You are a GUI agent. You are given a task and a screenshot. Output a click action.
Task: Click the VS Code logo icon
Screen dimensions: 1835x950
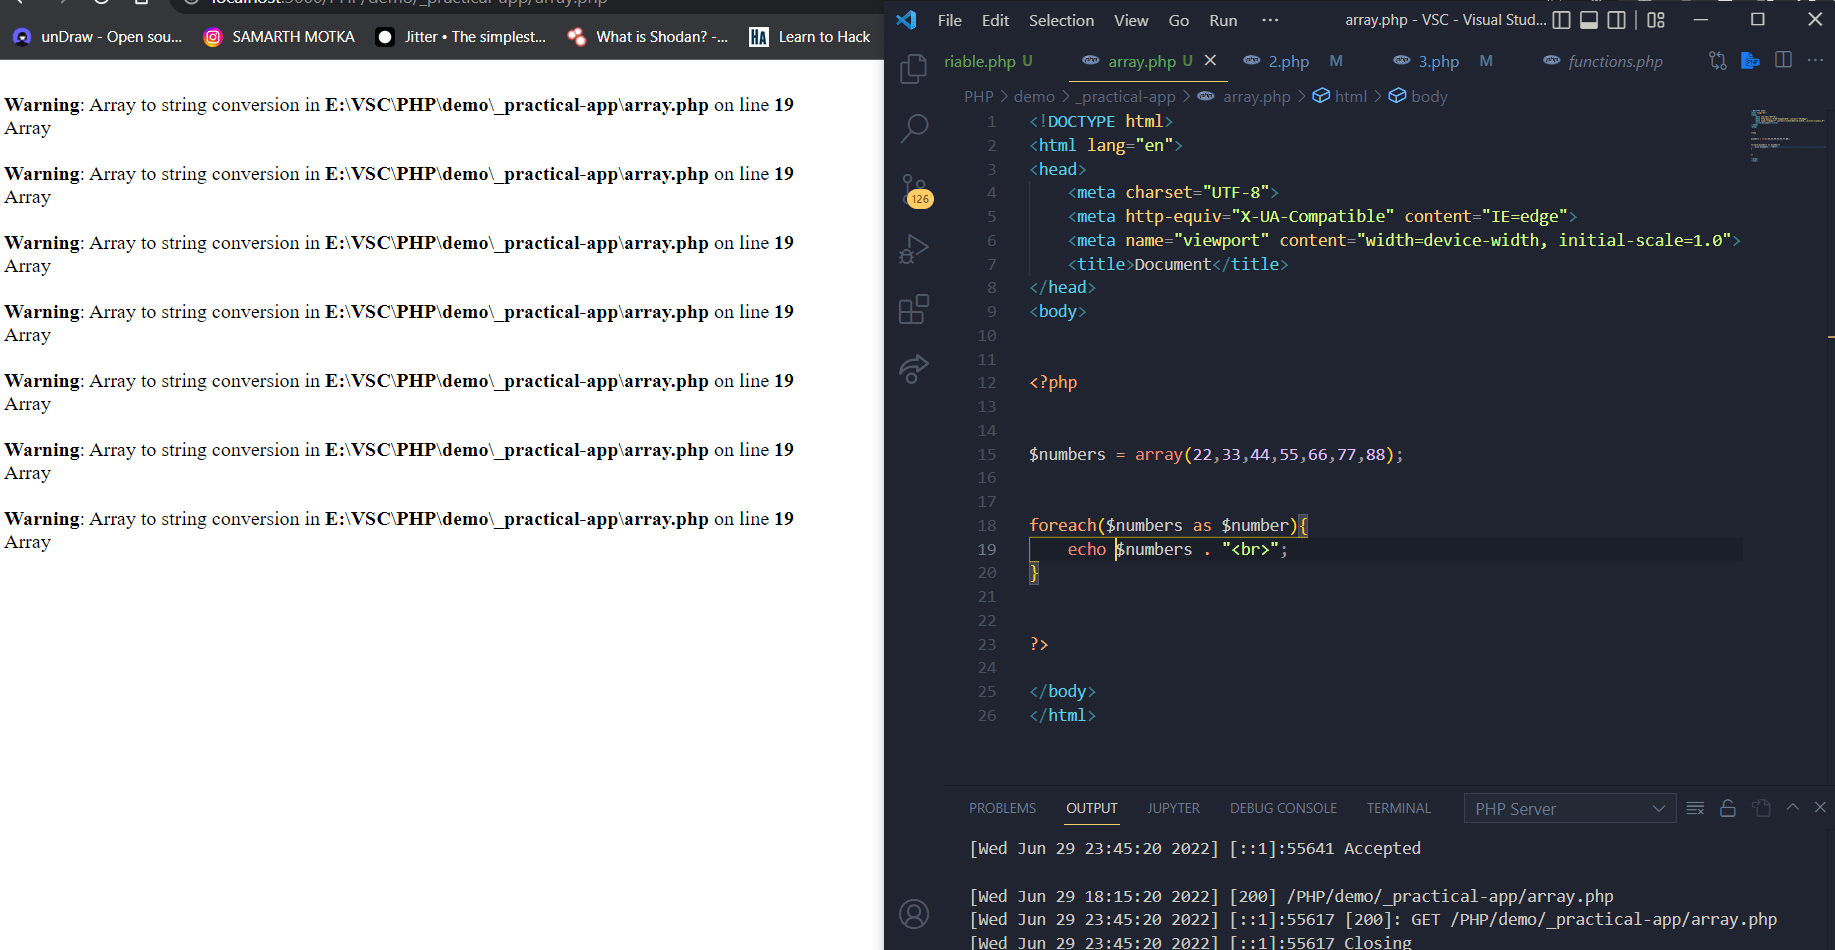coord(906,20)
